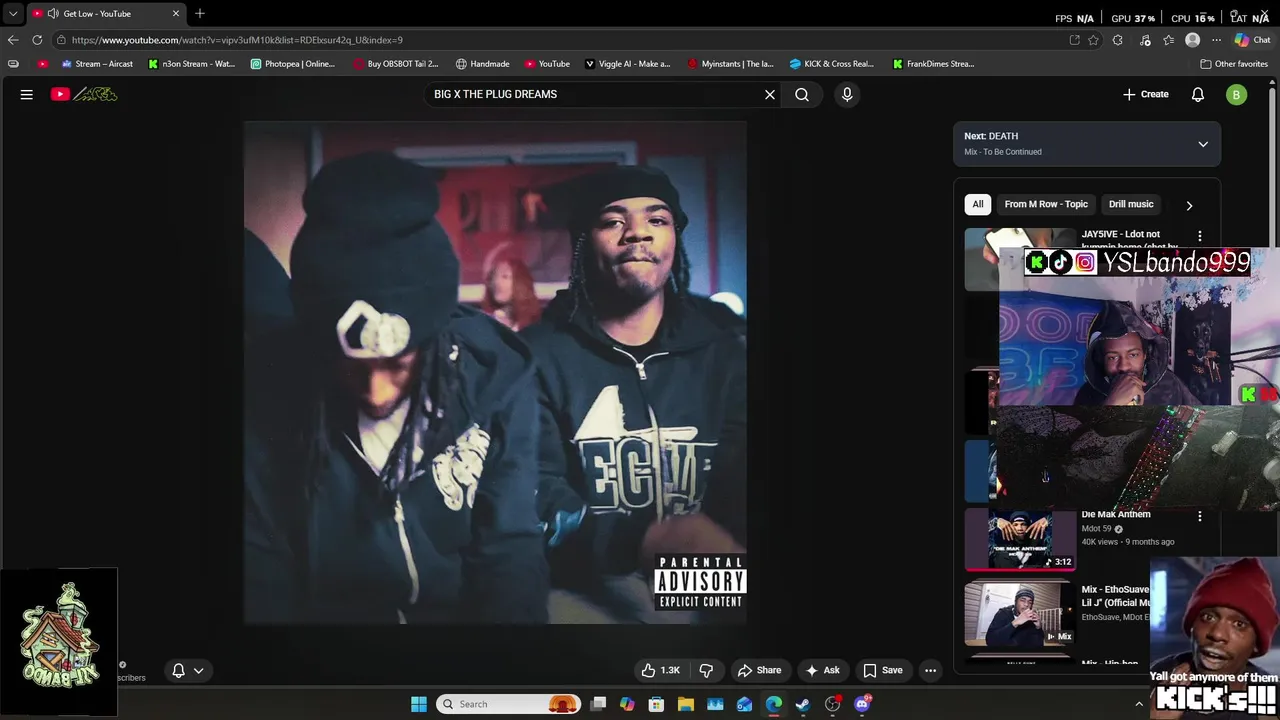Click the YouTube logo home link
Viewport: 1280px width, 720px height.
84,94
